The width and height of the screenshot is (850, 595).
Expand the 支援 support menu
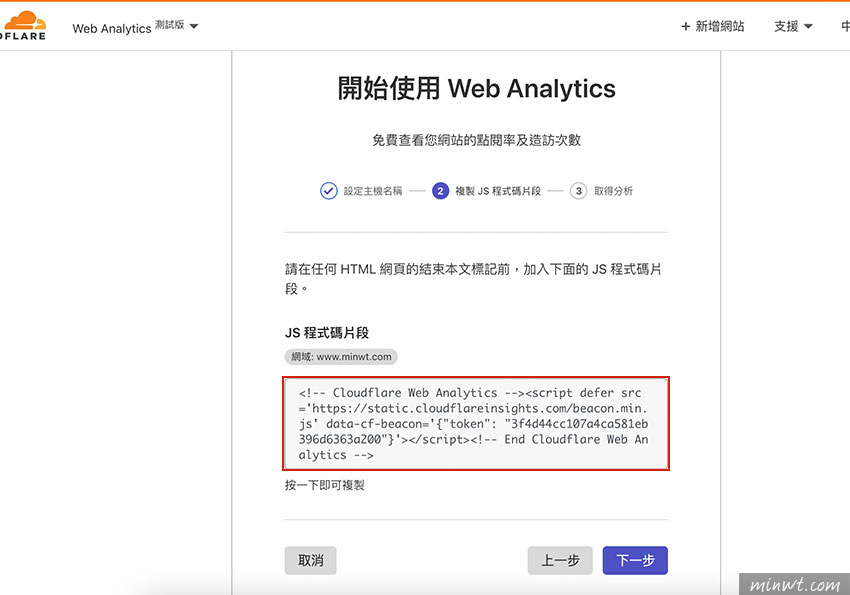pos(793,26)
